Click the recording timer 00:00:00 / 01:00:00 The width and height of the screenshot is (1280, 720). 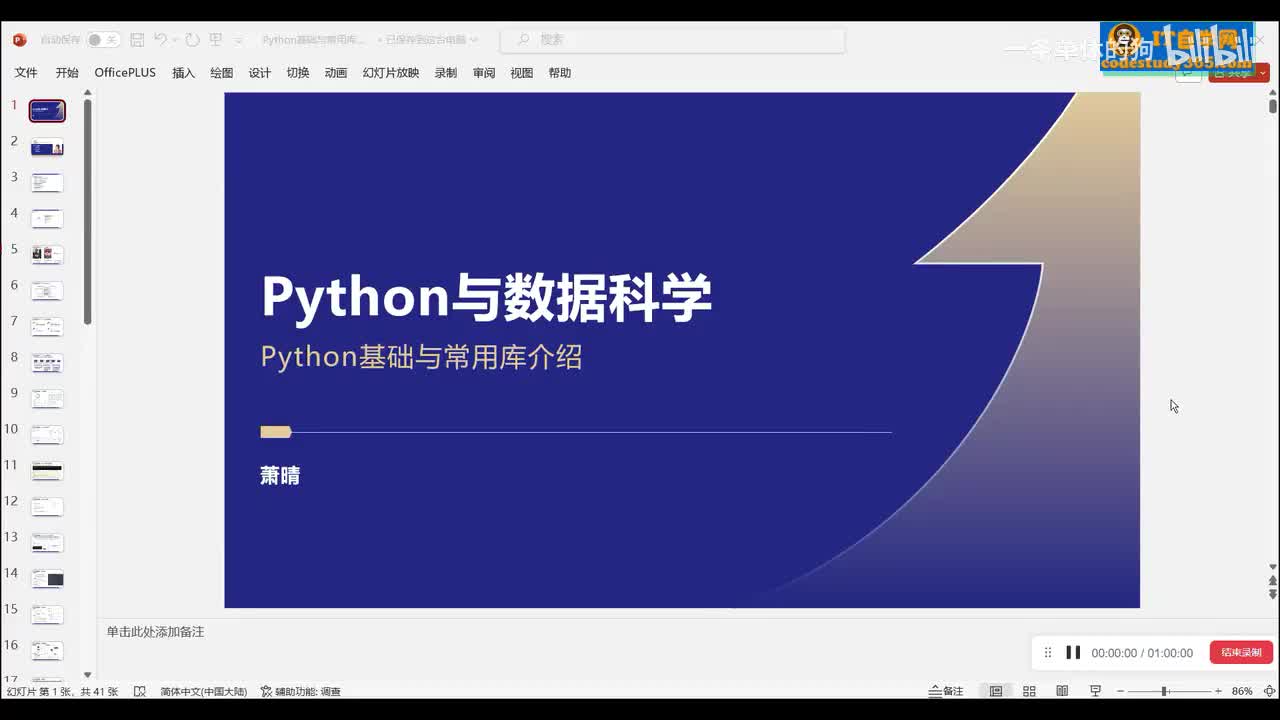[x=1142, y=653]
